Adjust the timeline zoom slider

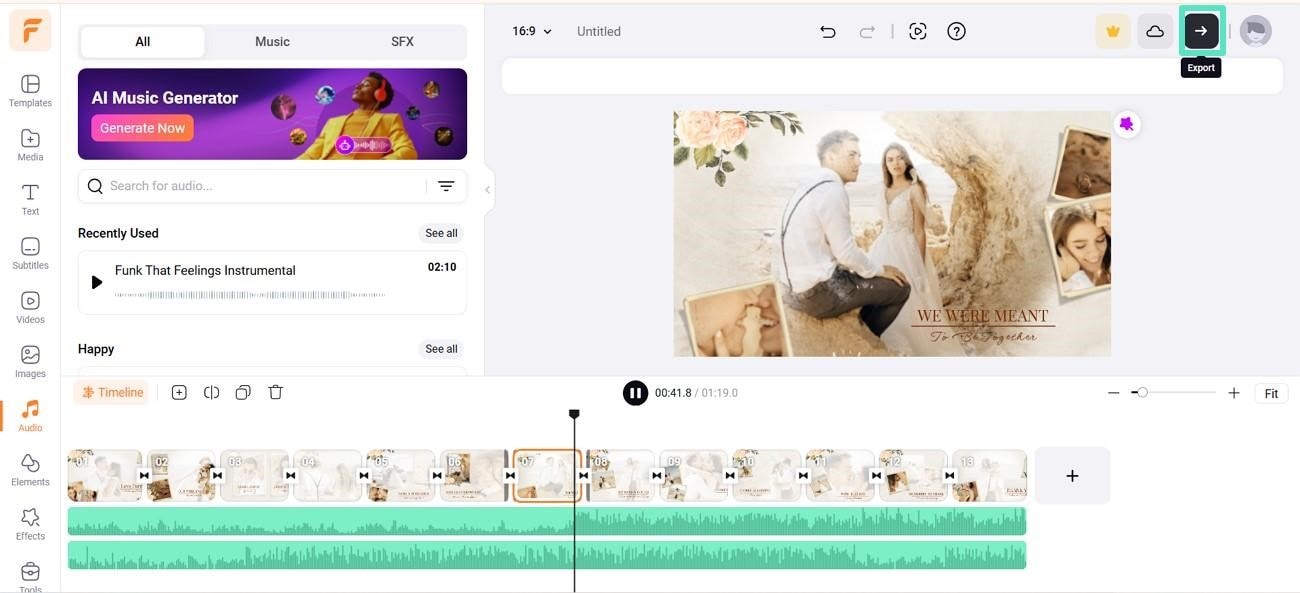pos(1142,393)
